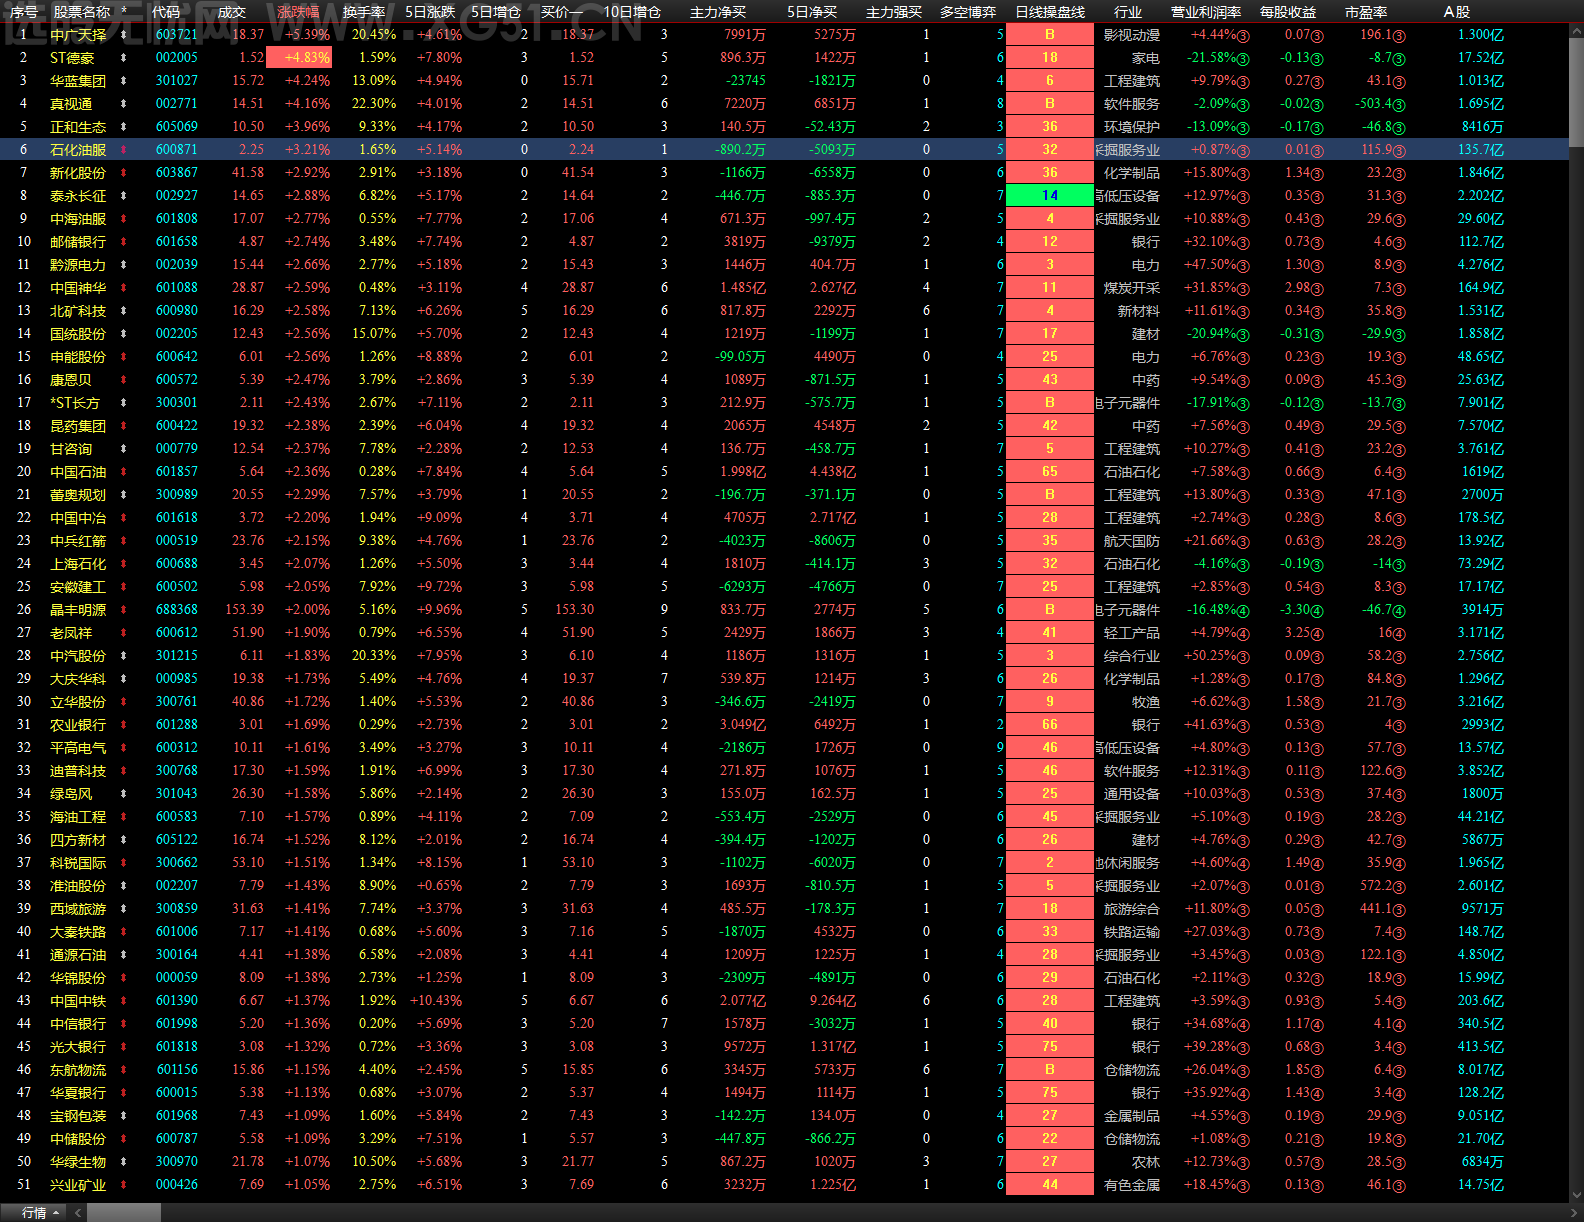Screen dimensions: 1584x1222
Task: Select stock name 华绿生物
Action: [x=78, y=1162]
